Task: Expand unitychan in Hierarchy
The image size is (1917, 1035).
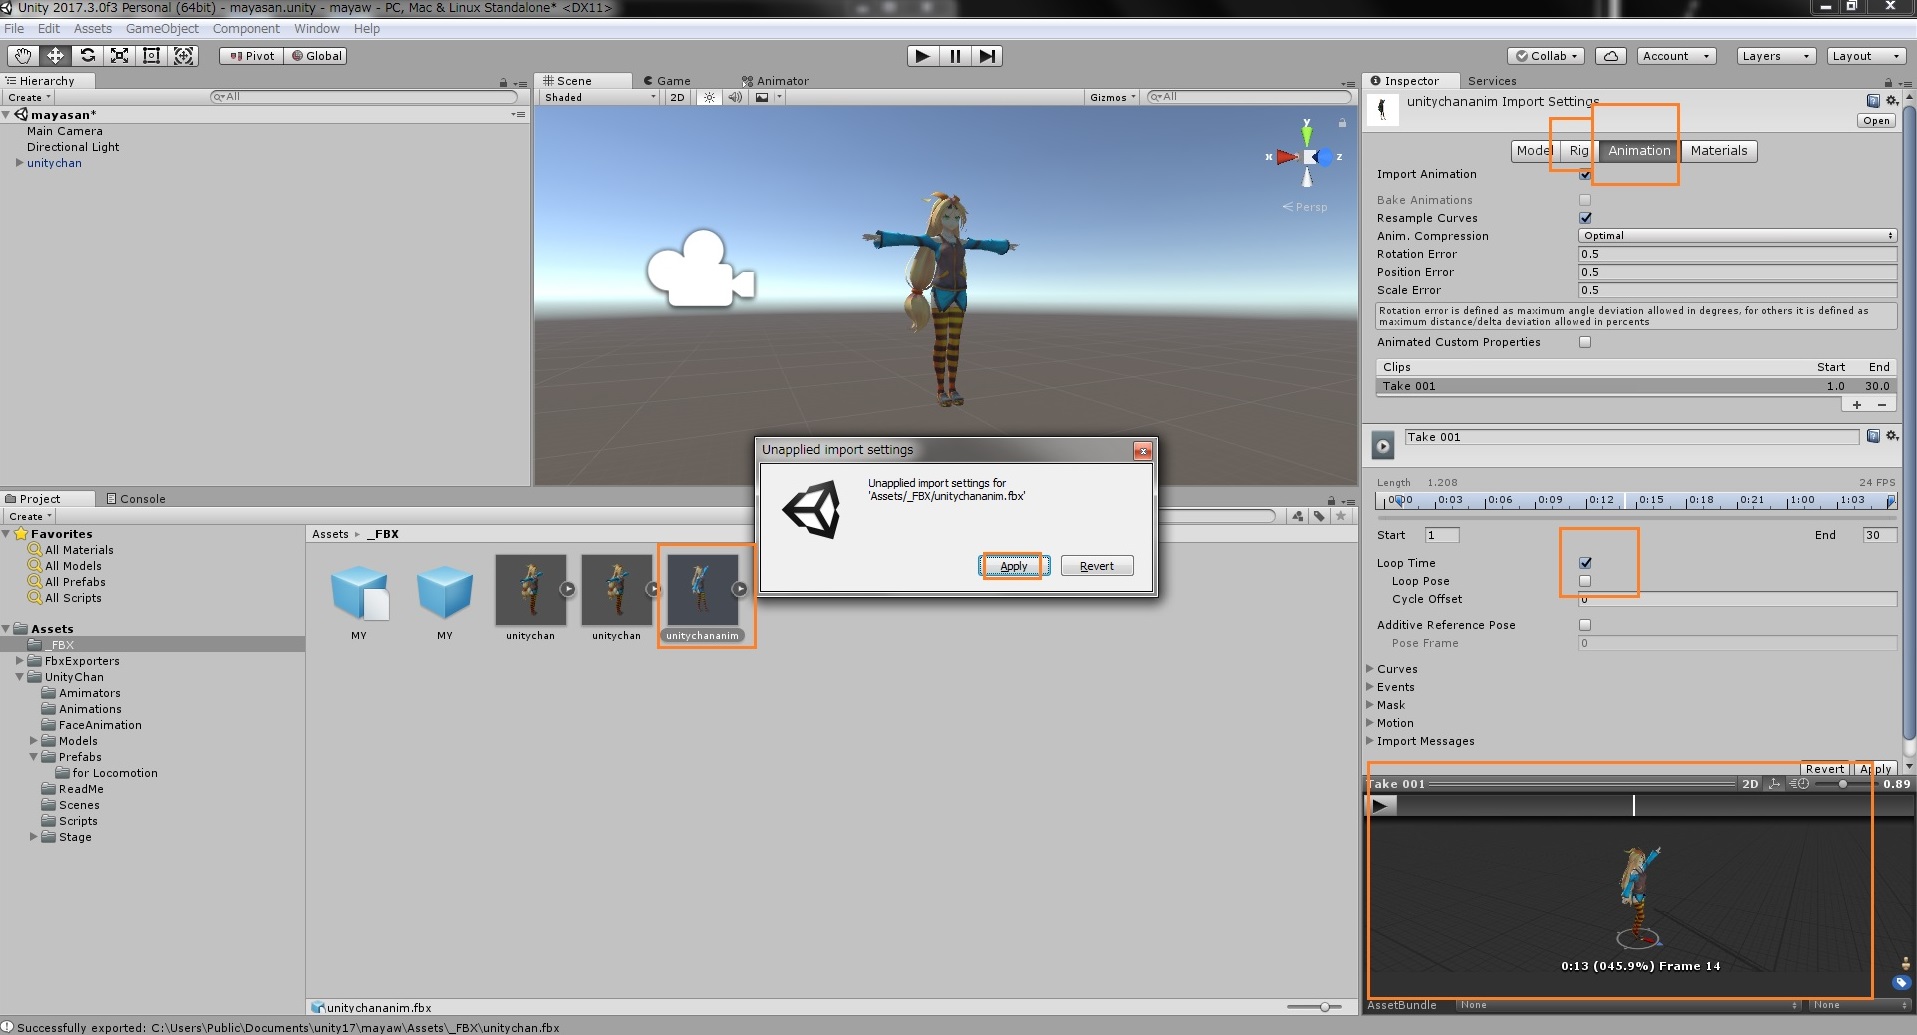Action: coord(19,163)
